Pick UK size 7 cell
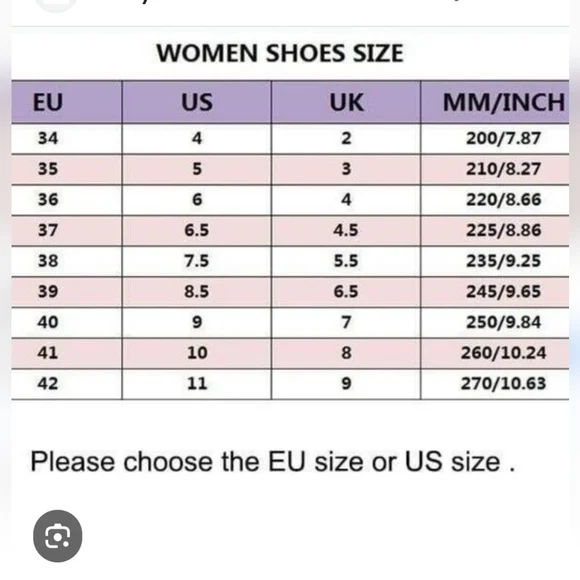Image resolution: width=580 pixels, height=580 pixels. coord(346,323)
